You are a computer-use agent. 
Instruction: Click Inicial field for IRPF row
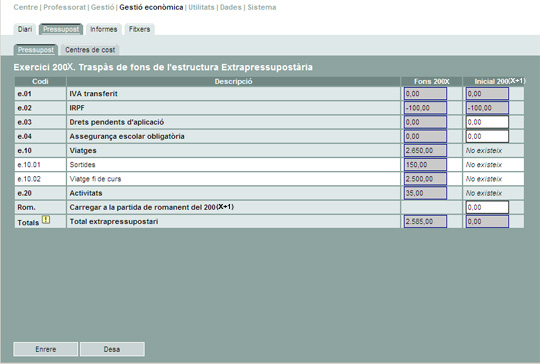coord(487,108)
